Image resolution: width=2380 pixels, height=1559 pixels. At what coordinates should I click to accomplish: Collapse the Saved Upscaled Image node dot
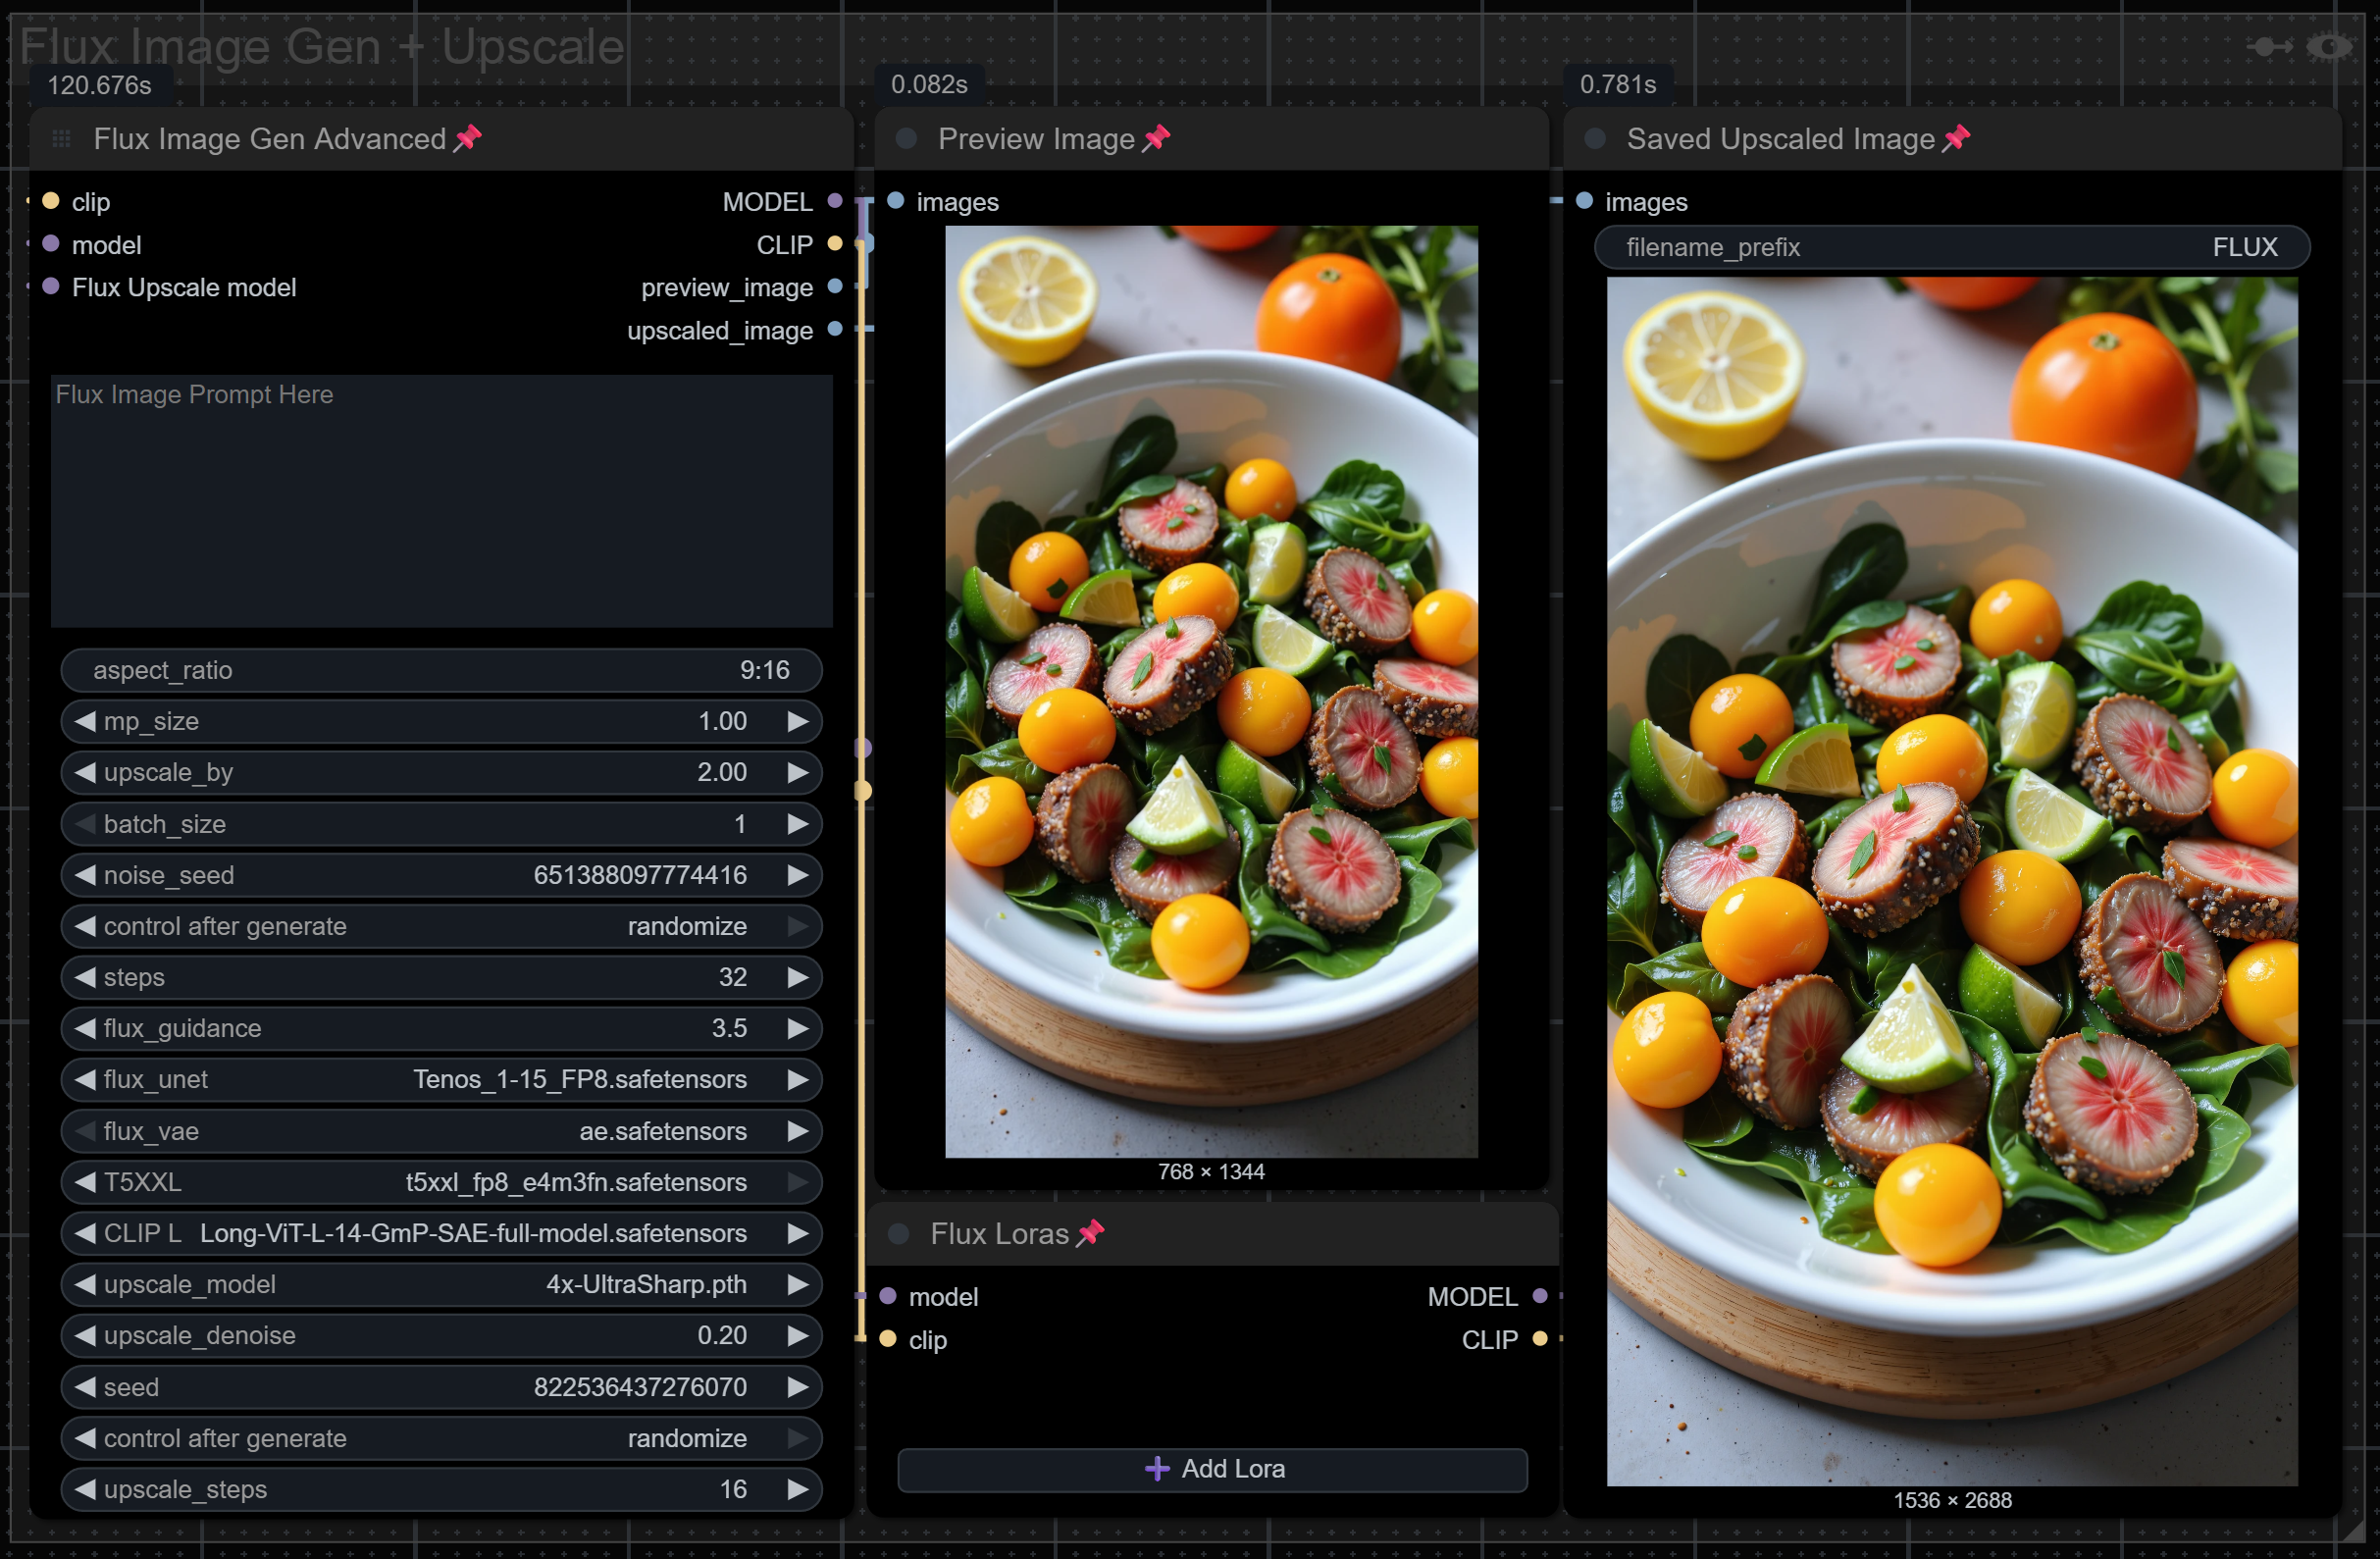(x=1595, y=139)
